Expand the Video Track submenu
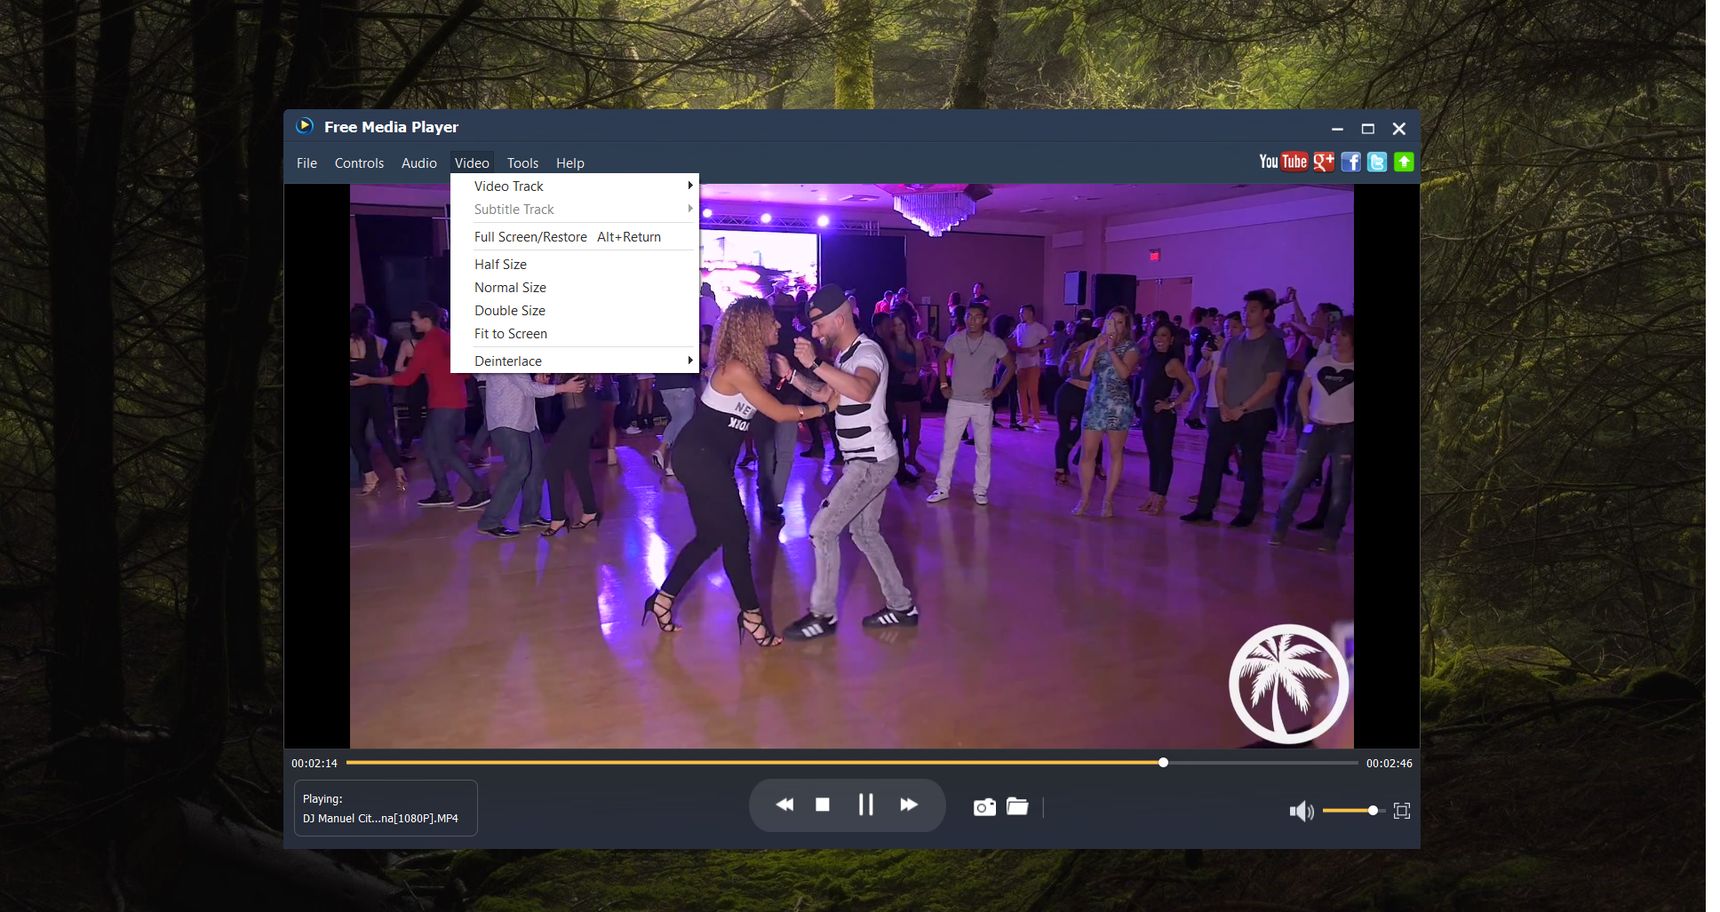The height and width of the screenshot is (912, 1720). point(575,186)
